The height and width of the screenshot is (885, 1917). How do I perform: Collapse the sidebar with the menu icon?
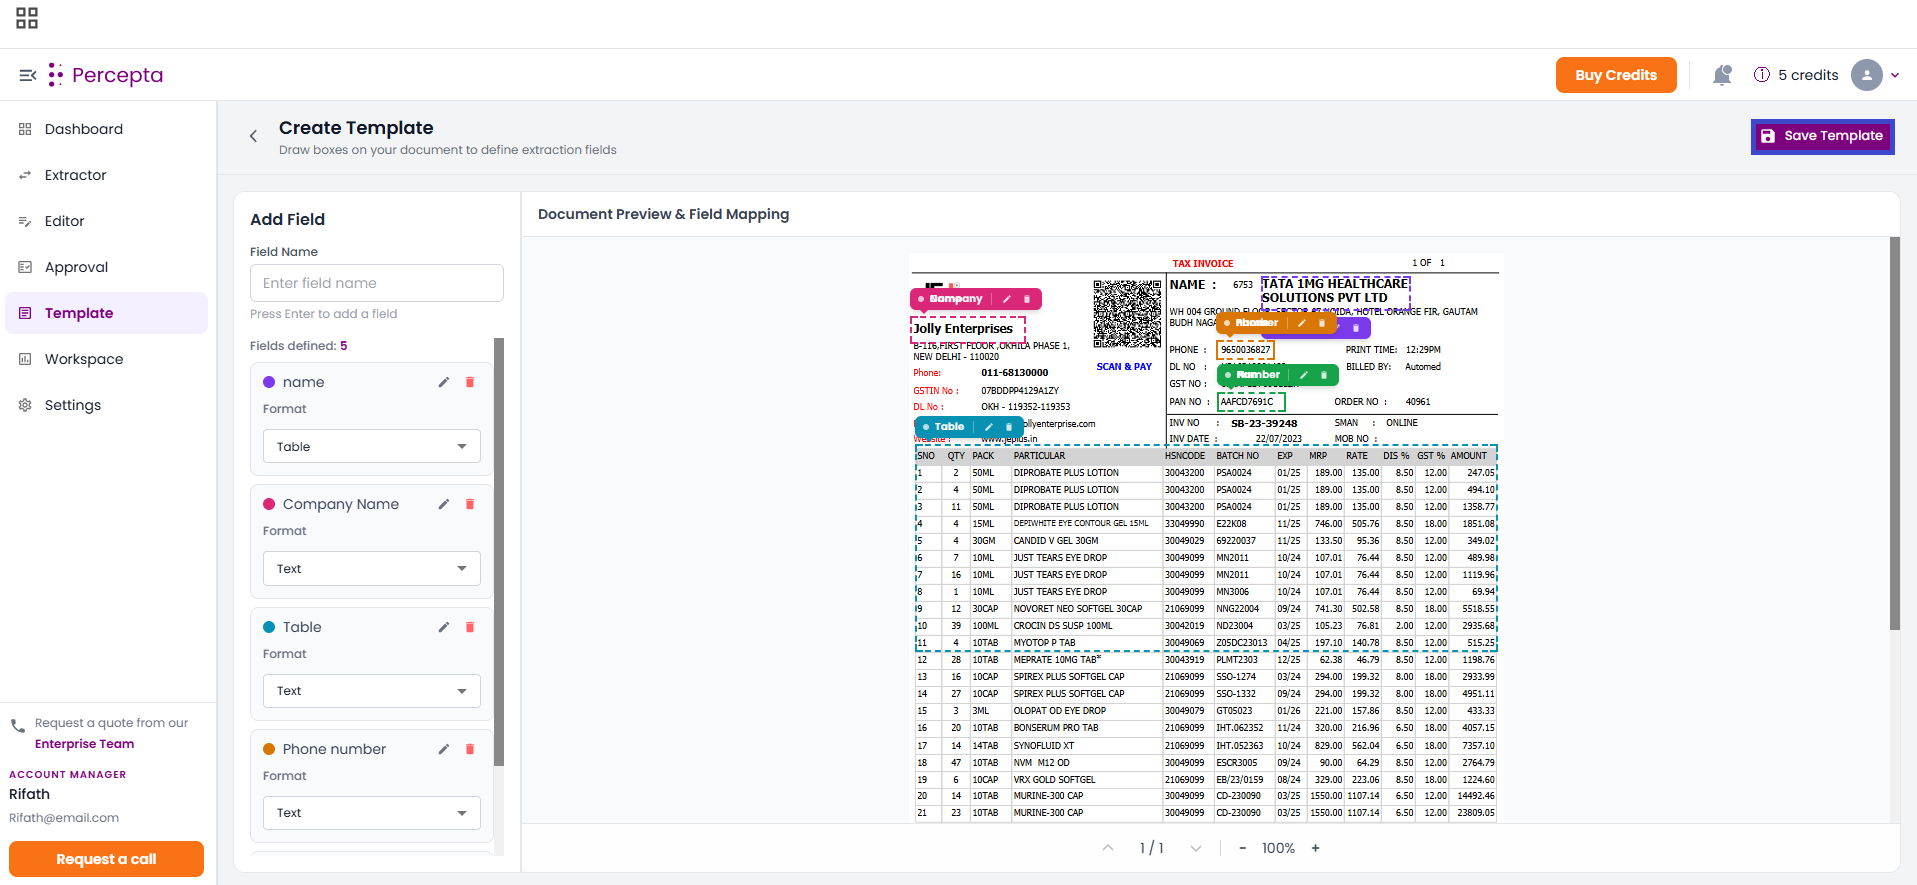28,75
